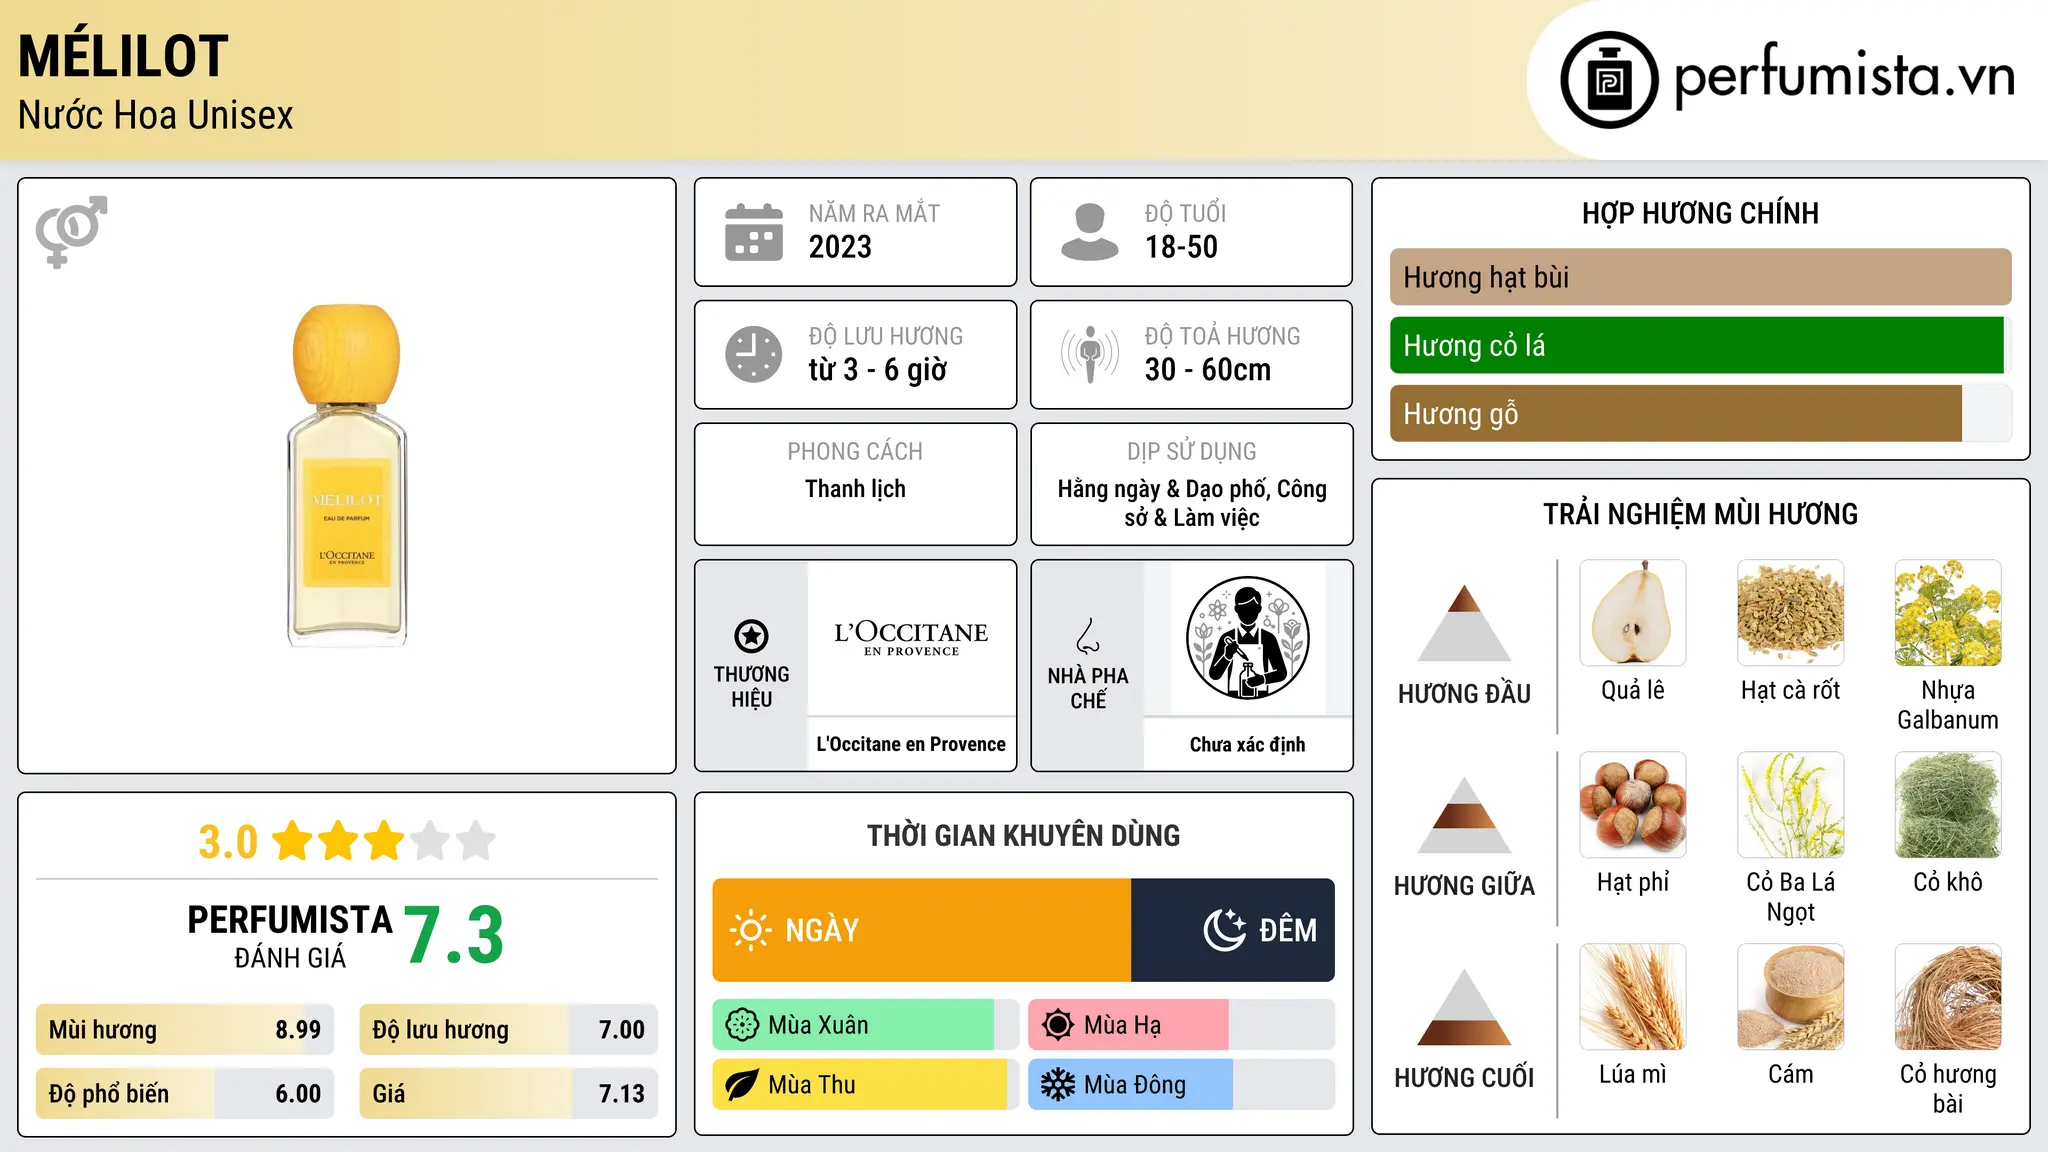Click the sillage icon beside Độ toả hương
This screenshot has width=2048, height=1152.
[x=1090, y=354]
